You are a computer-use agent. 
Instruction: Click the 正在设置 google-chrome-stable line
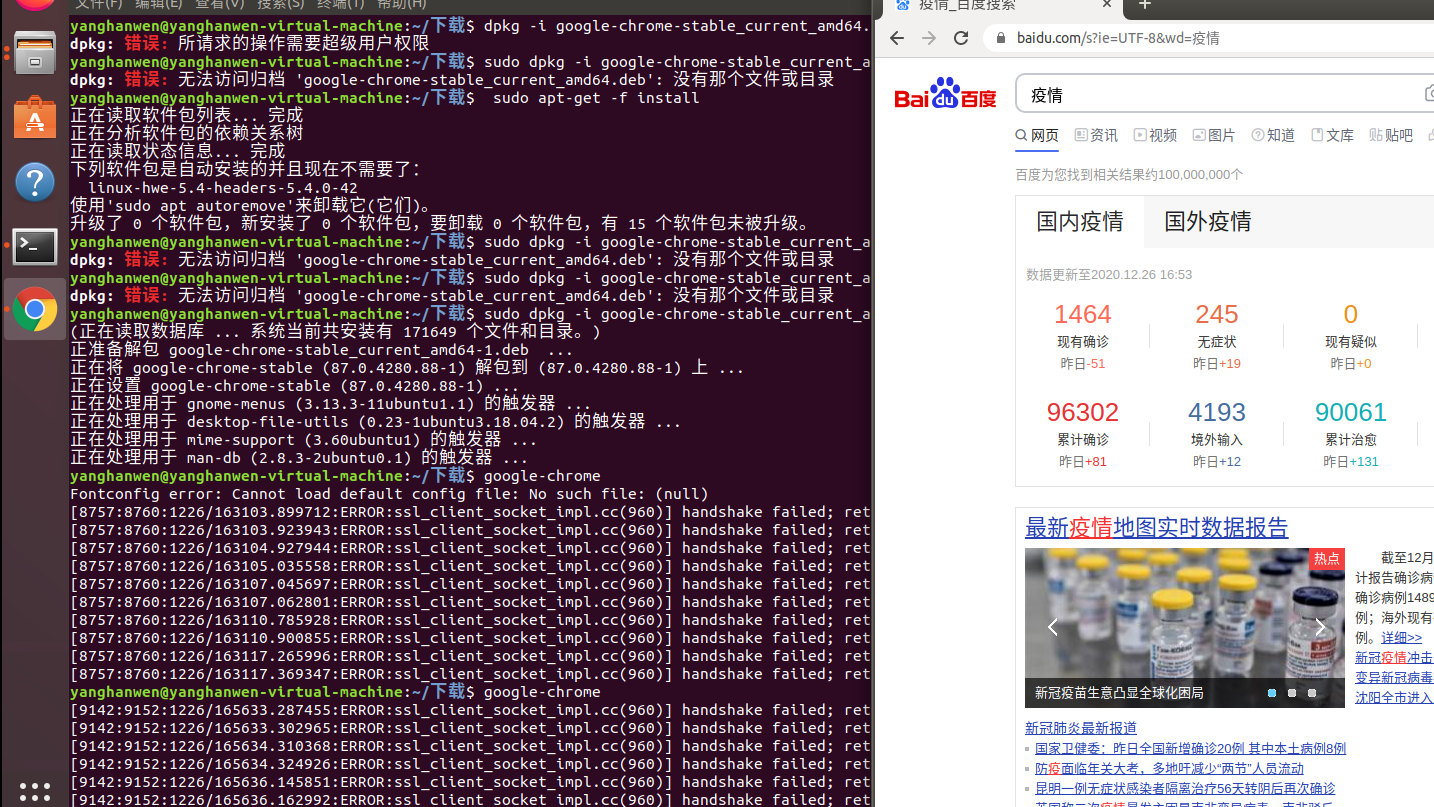295,386
